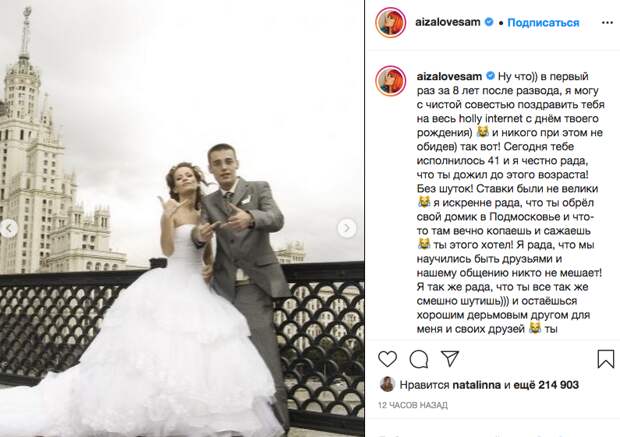Go to previous photo with left arrow
Image resolution: width=620 pixels, height=437 pixels.
click(9, 228)
